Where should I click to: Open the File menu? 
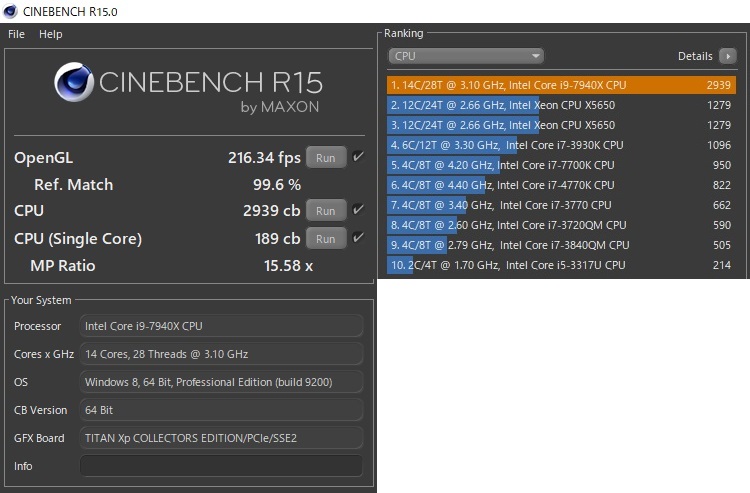point(16,34)
